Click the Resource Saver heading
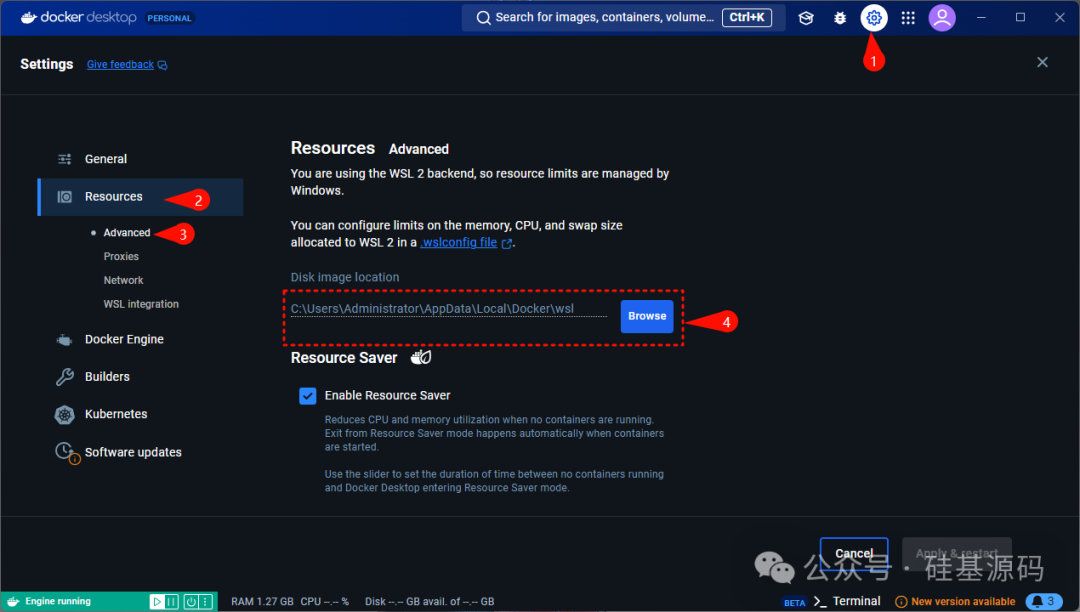The width and height of the screenshot is (1080, 612). tap(344, 358)
